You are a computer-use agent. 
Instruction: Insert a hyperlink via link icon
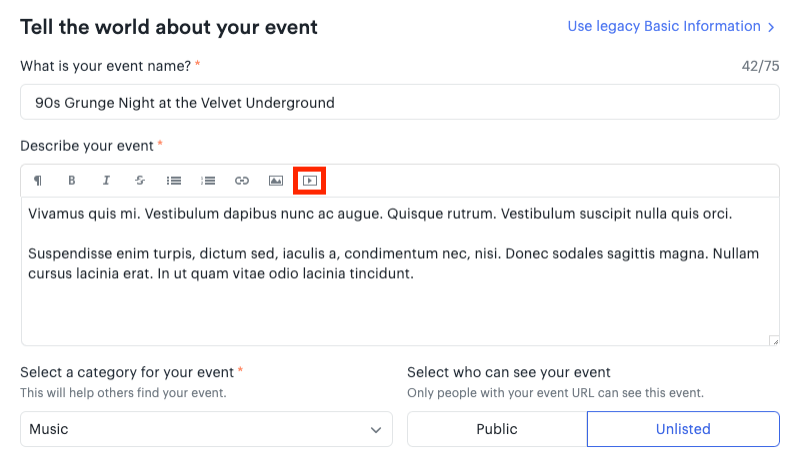(242, 180)
